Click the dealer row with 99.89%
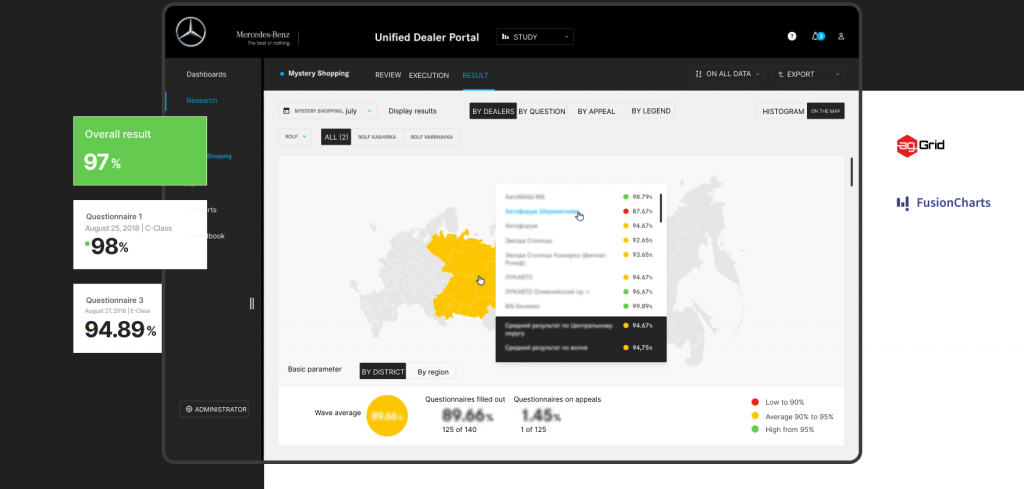Viewport: 1024px width, 489px height. (x=579, y=306)
